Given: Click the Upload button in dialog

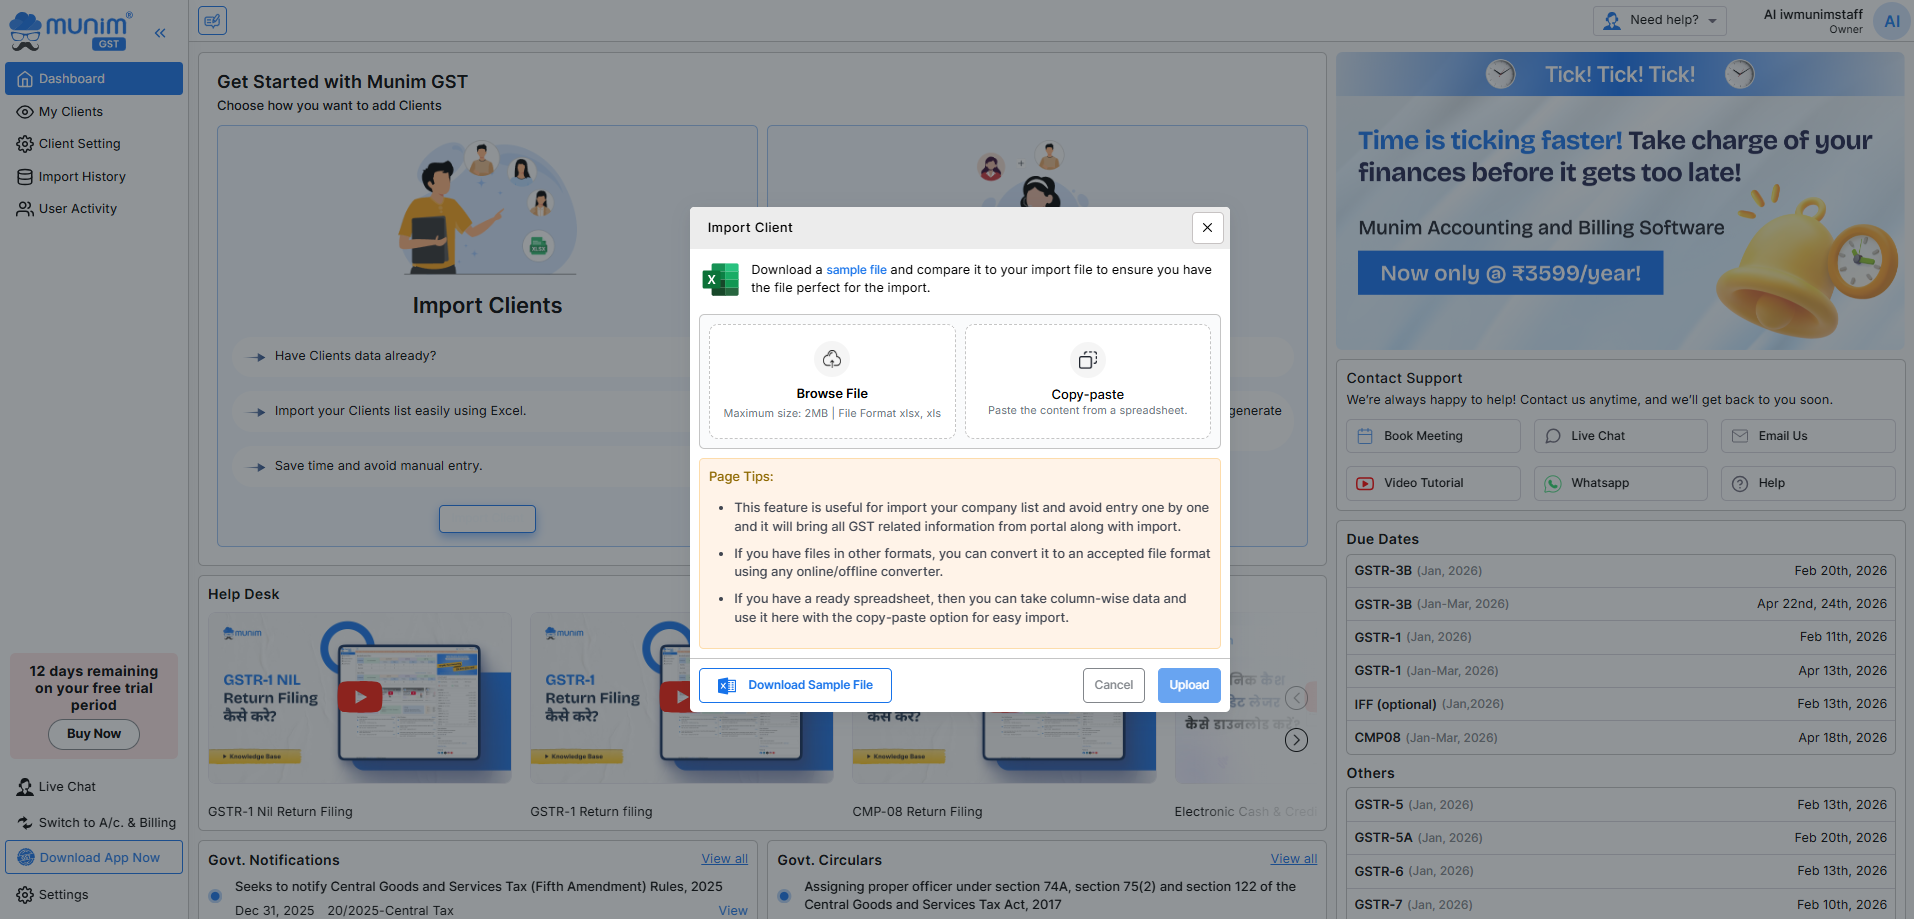Looking at the screenshot, I should [1188, 685].
